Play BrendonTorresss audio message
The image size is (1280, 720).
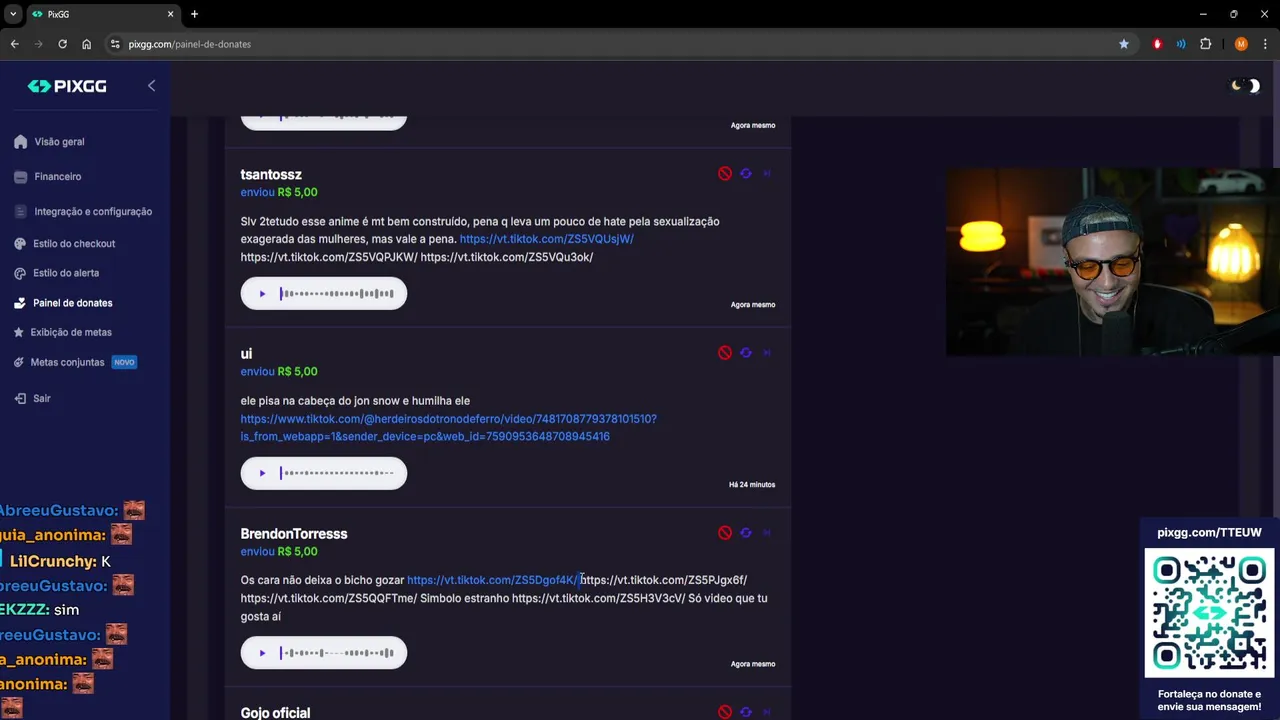(262, 653)
